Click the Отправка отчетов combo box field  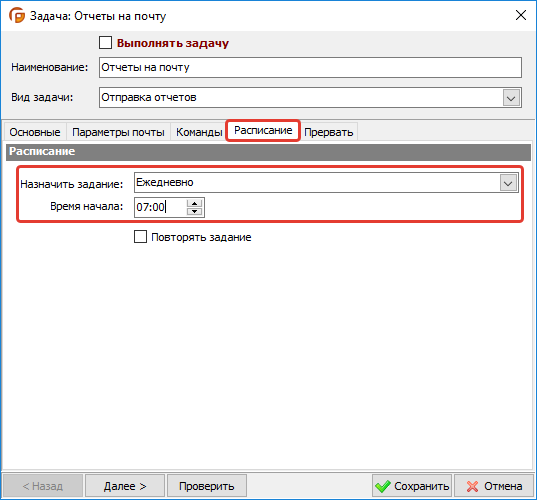310,98
